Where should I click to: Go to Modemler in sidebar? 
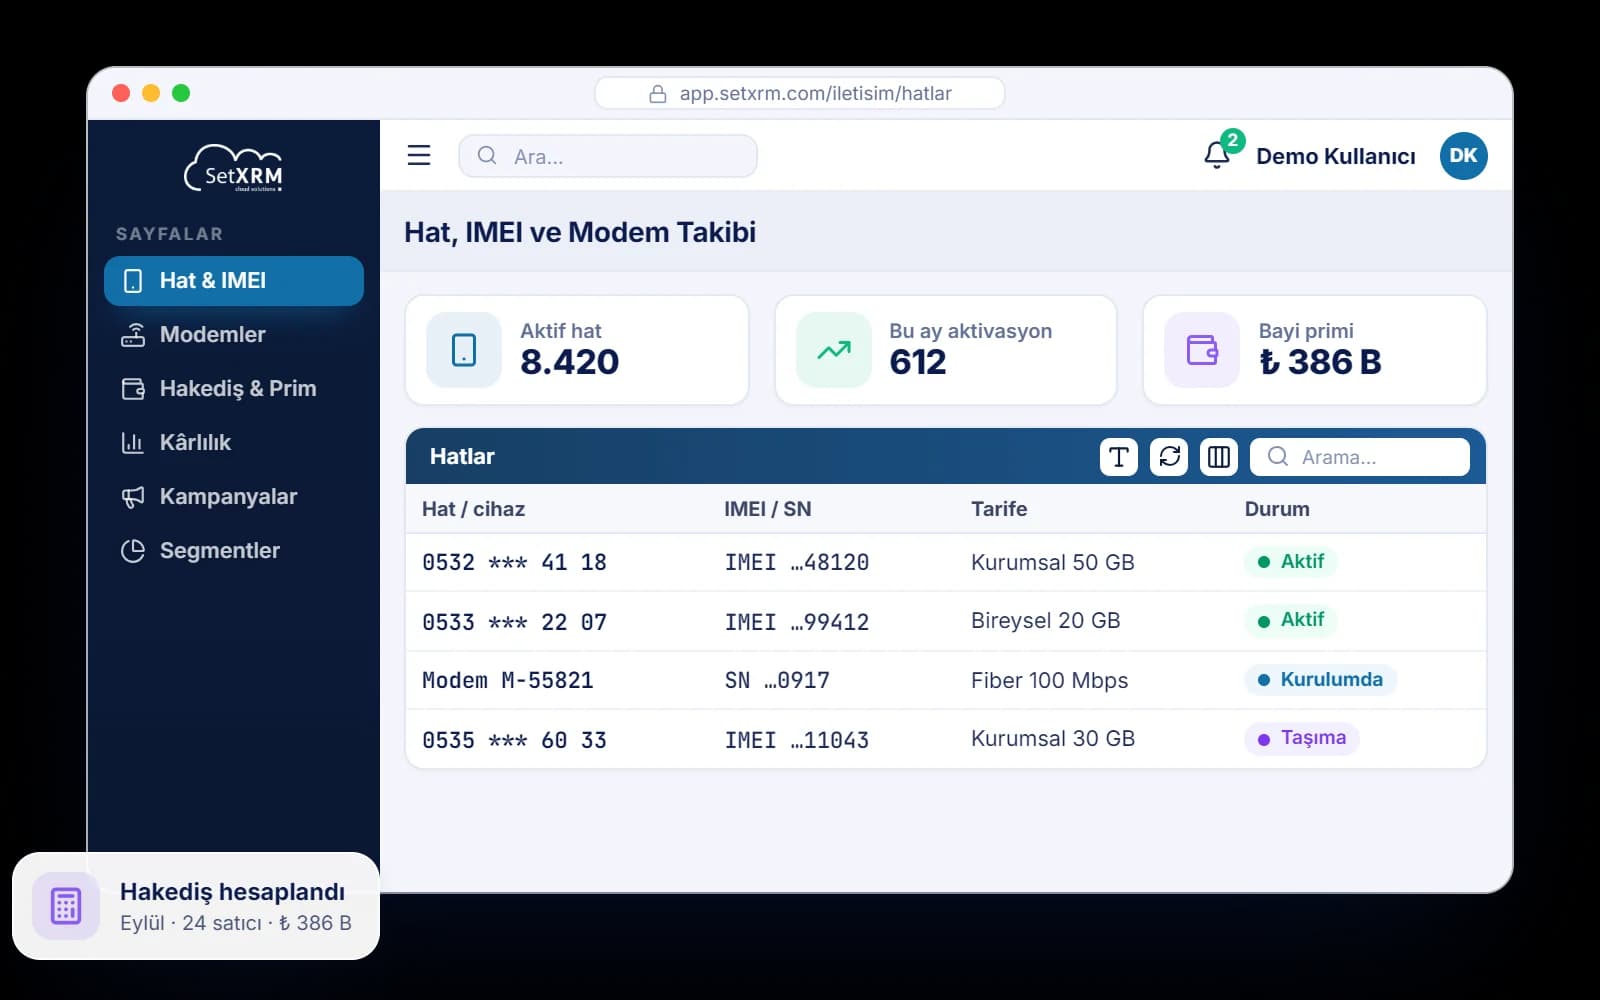pos(234,335)
